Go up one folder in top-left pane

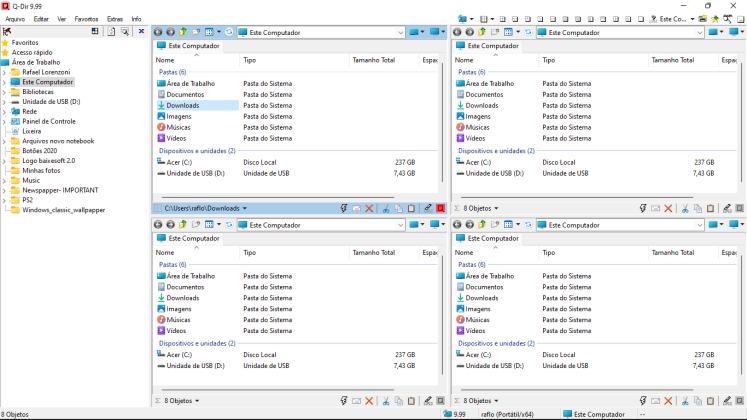(x=183, y=32)
